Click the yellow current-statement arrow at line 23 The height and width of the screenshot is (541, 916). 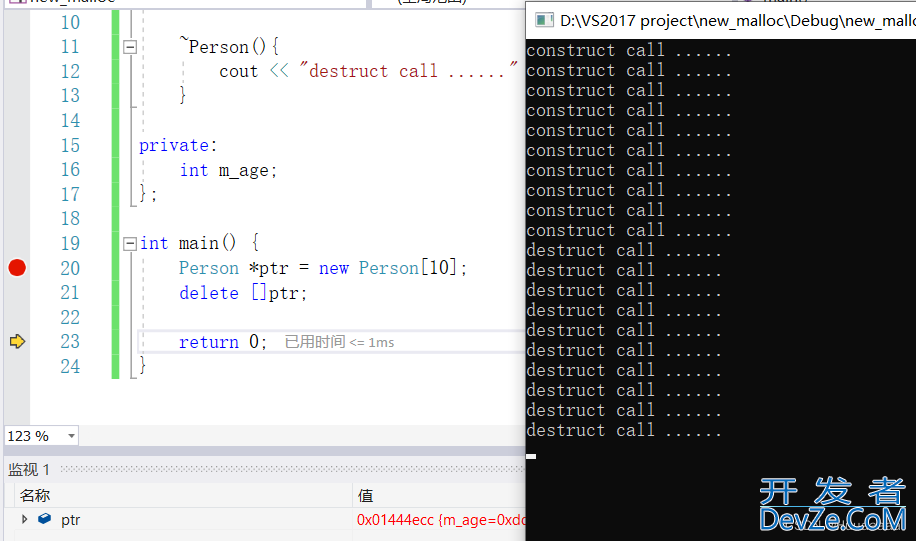click(x=18, y=341)
